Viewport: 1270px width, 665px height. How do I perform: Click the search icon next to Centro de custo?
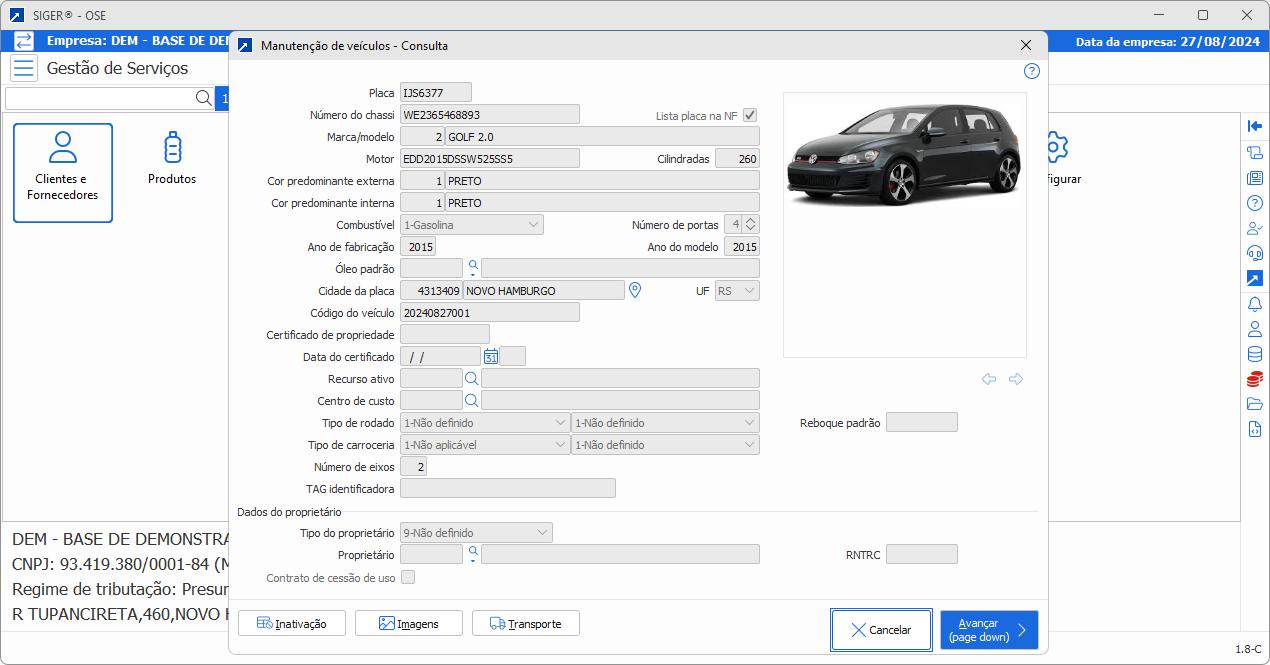471,400
